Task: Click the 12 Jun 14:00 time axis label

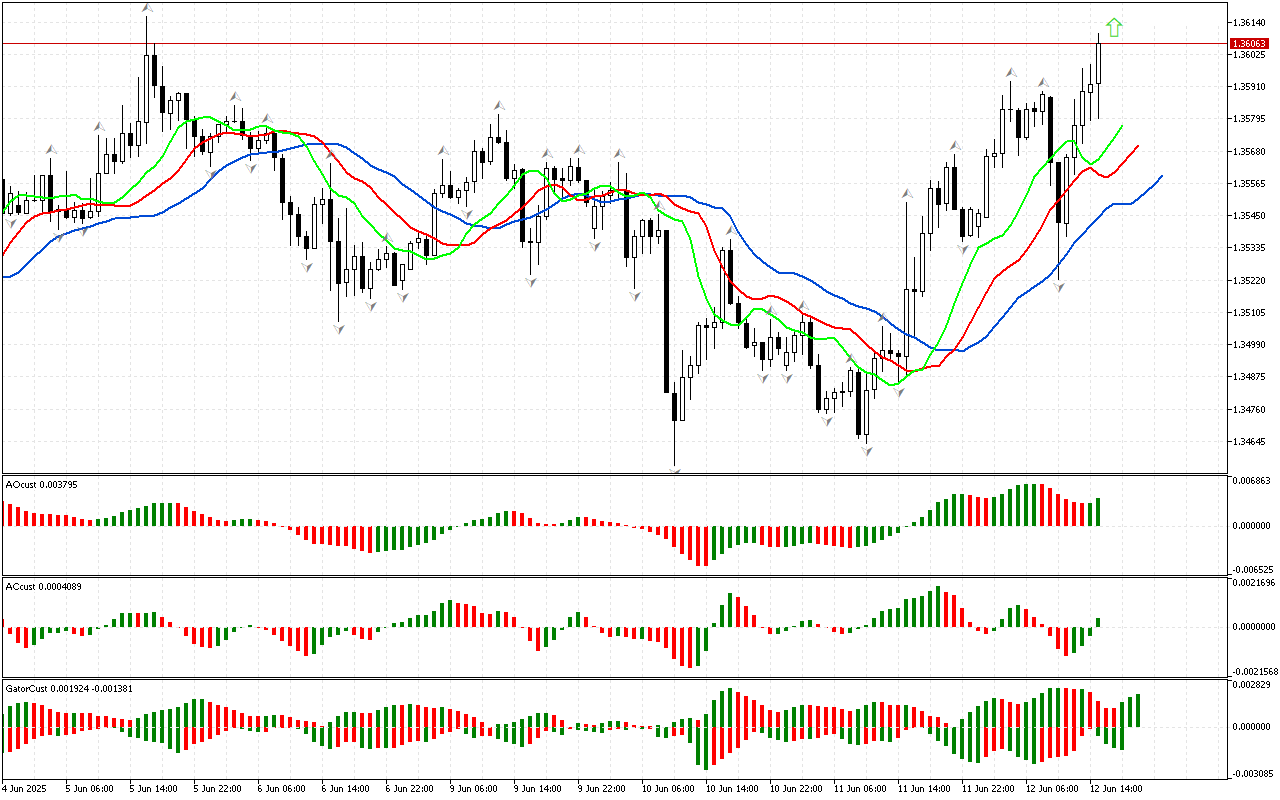Action: click(1116, 789)
